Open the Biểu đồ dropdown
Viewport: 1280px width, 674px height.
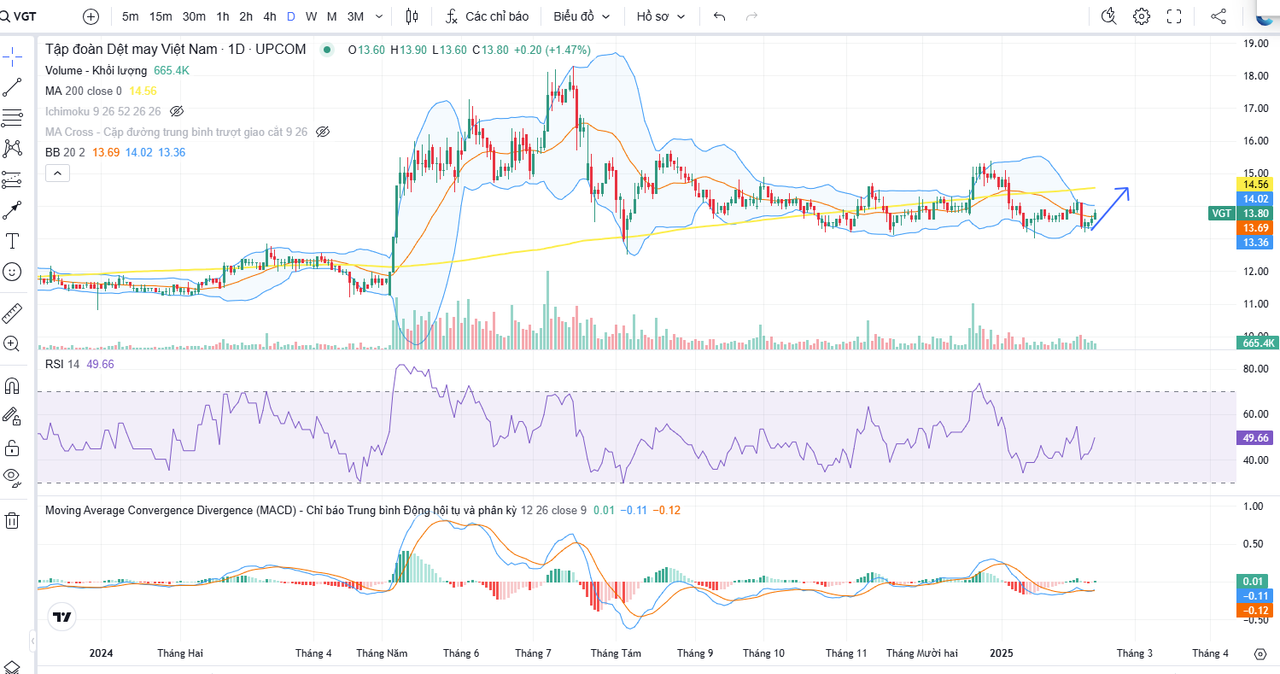[582, 16]
